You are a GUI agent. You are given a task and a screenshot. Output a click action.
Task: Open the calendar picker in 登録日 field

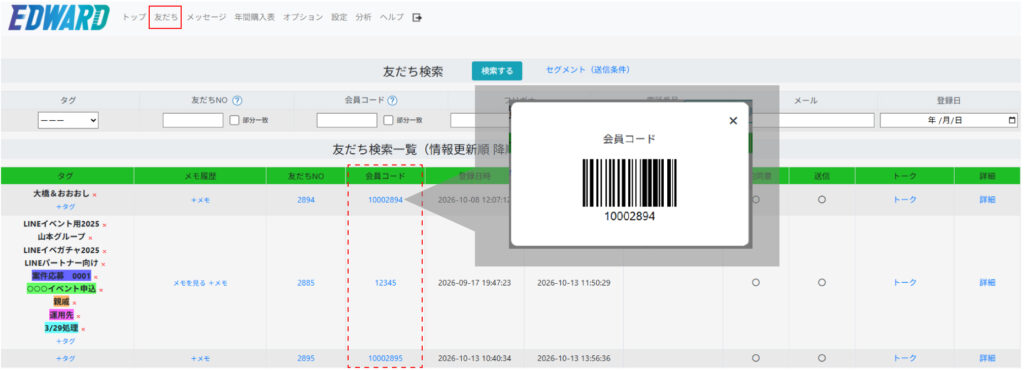click(x=1012, y=121)
